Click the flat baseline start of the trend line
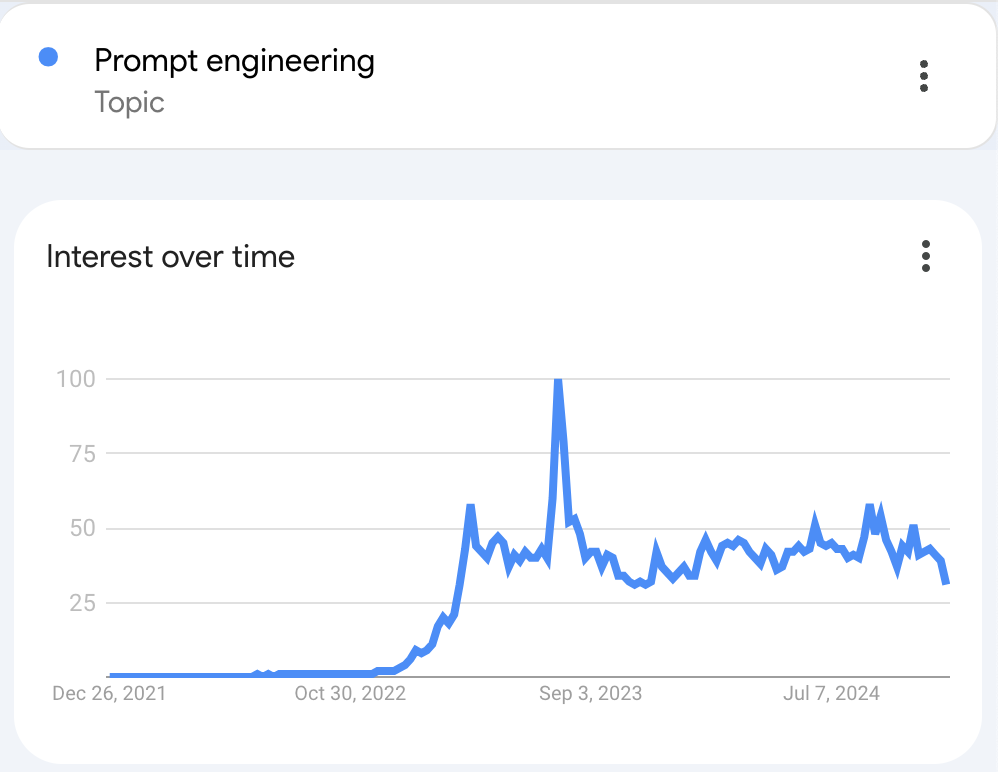The height and width of the screenshot is (772, 998). click(x=112, y=676)
